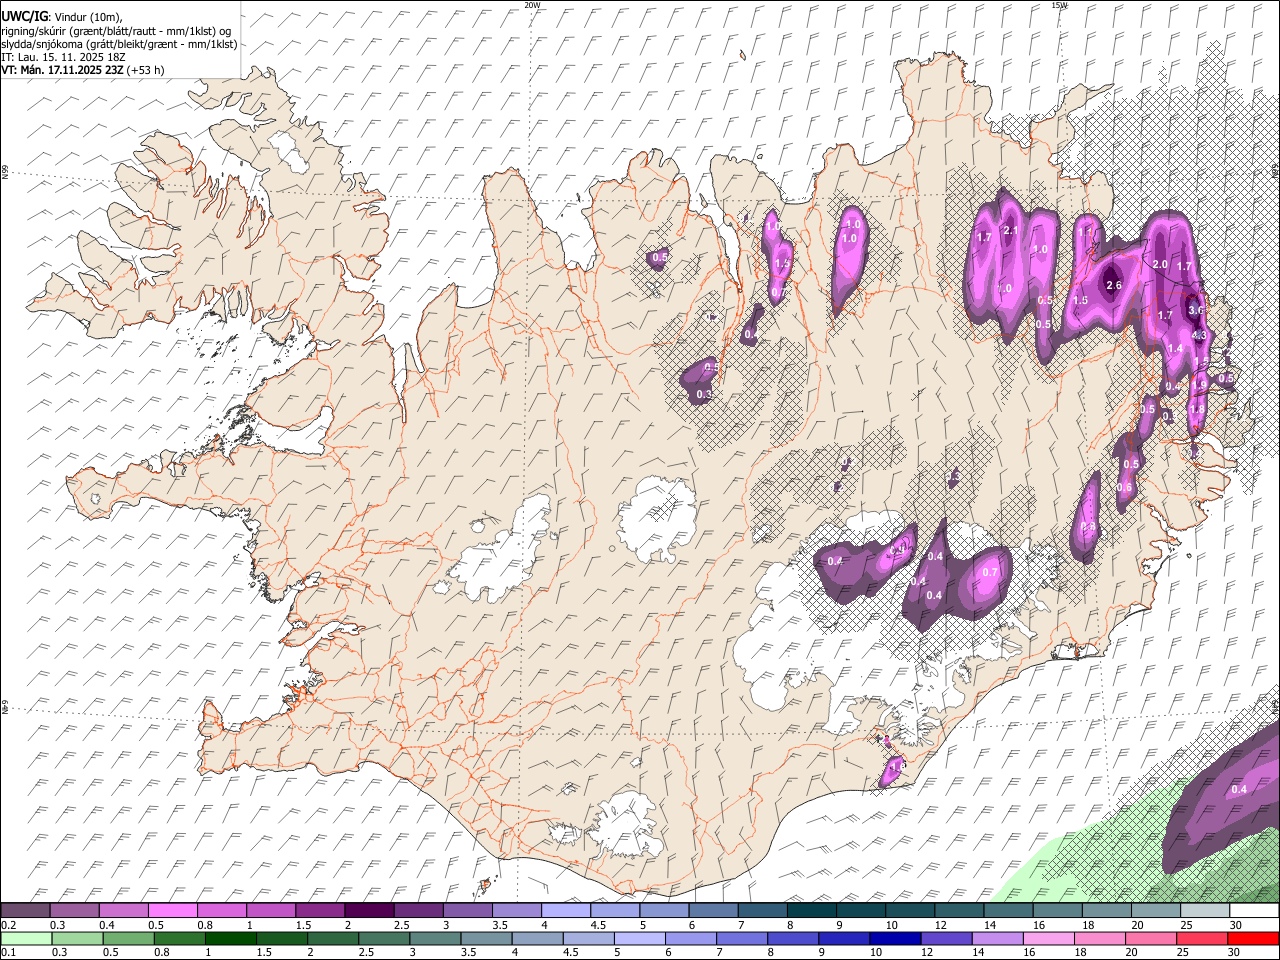
Task: Pick the darkest purple swatch labeled 2
Action: pos(368,910)
